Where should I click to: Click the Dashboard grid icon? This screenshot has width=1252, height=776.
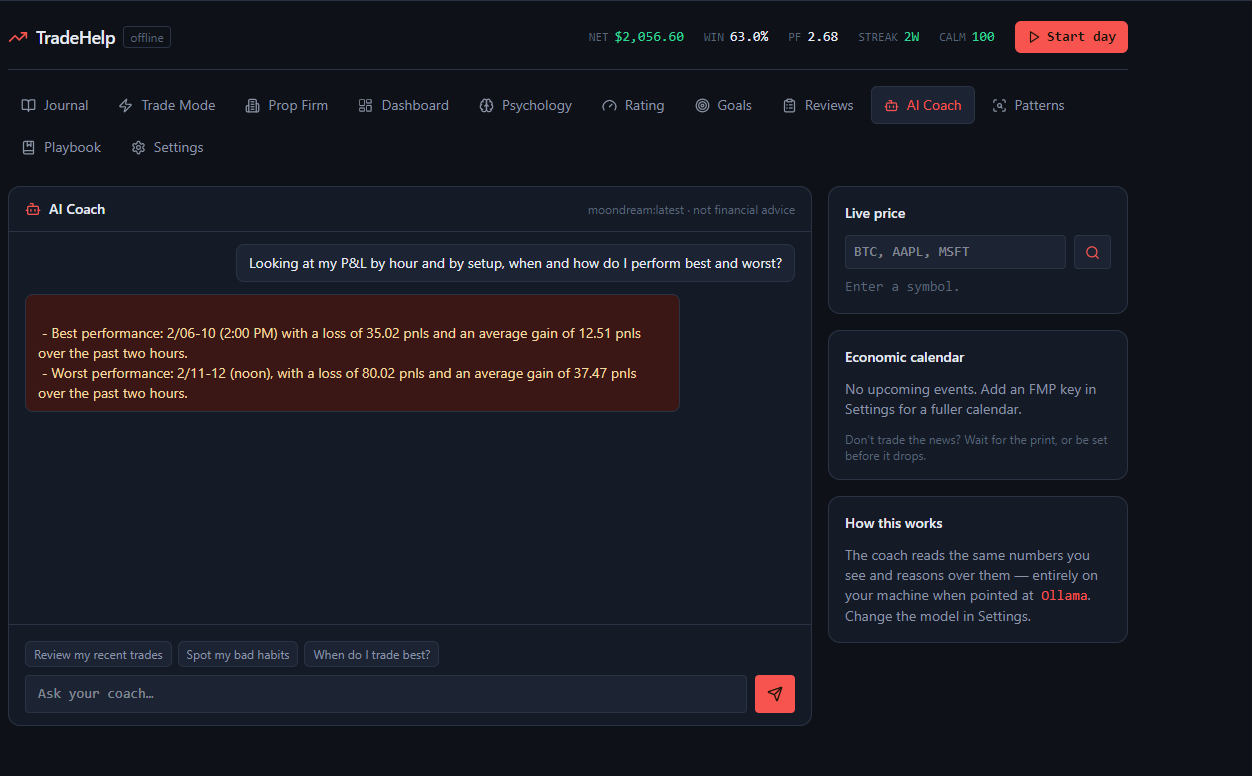[x=365, y=105]
